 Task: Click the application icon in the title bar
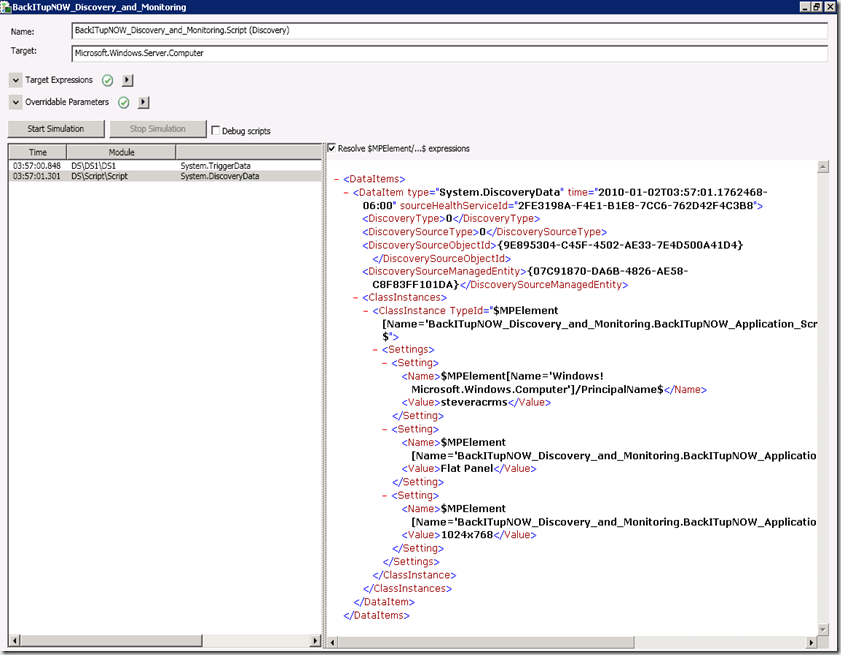coord(6,7)
